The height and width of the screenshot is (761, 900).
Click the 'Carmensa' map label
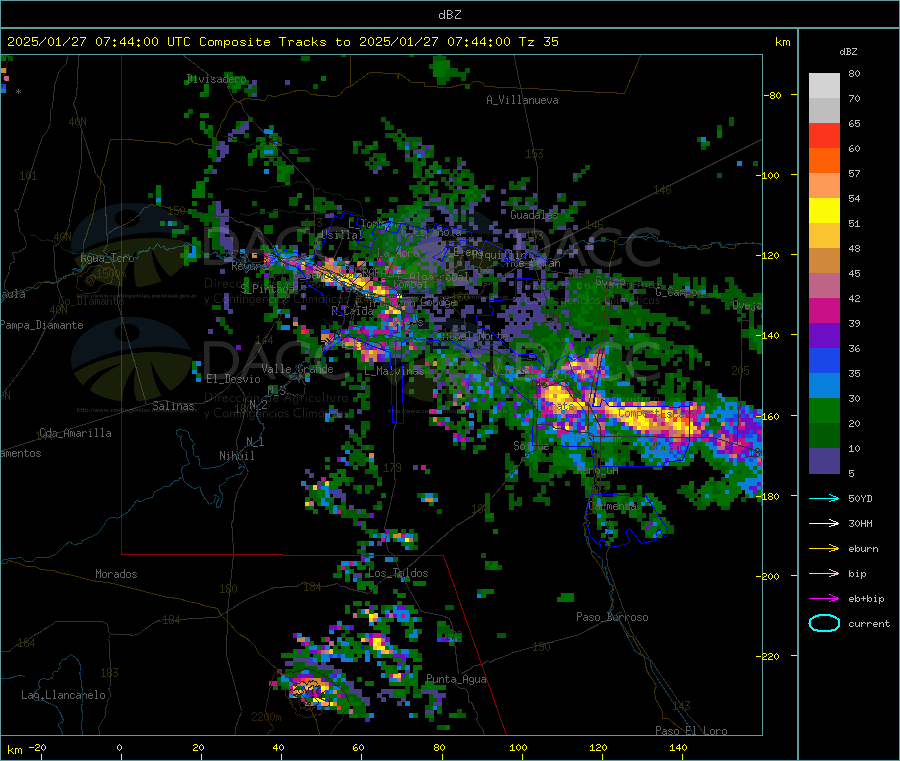click(x=612, y=506)
